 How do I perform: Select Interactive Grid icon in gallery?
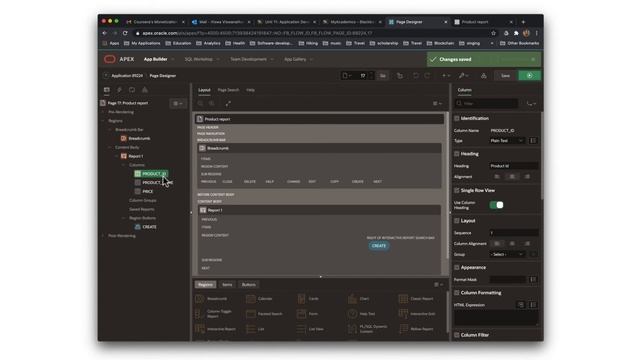pos(403,314)
